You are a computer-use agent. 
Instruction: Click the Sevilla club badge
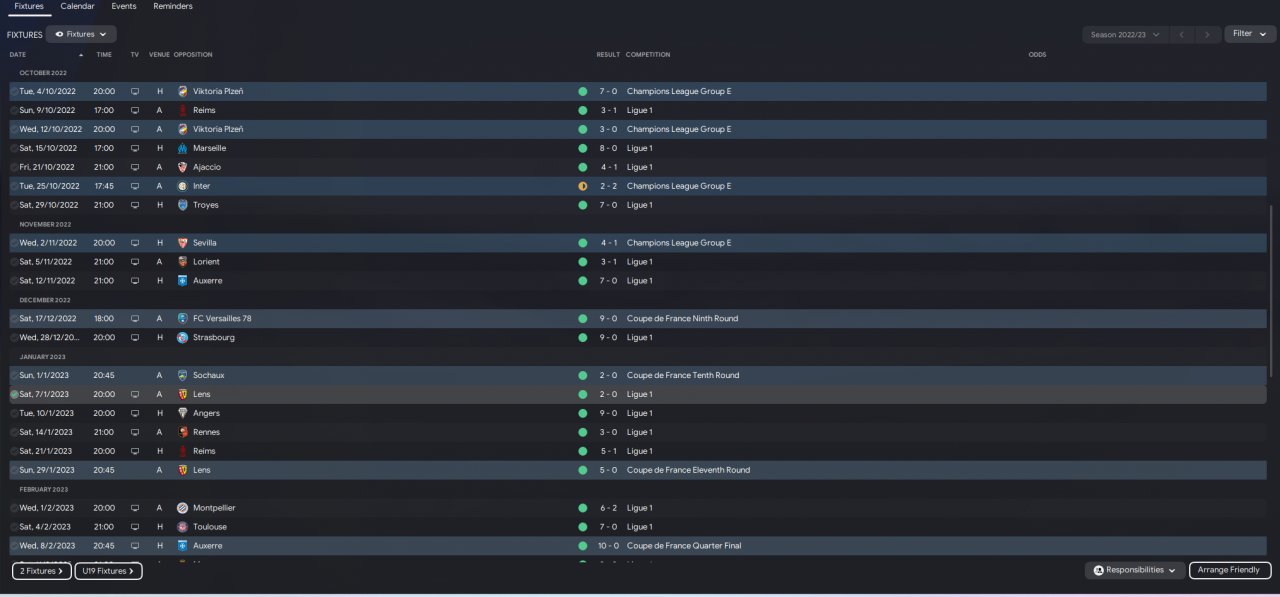click(182, 243)
